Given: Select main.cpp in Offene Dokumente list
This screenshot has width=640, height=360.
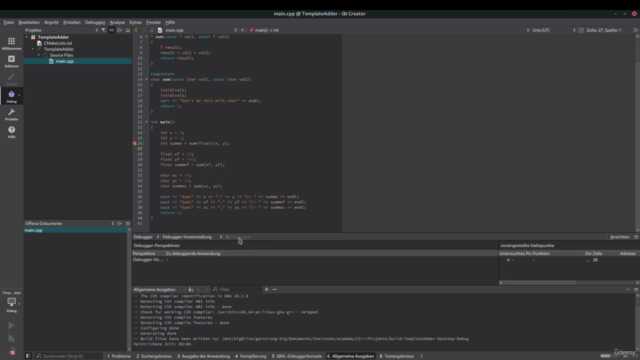Looking at the screenshot, I should click(x=76, y=230).
